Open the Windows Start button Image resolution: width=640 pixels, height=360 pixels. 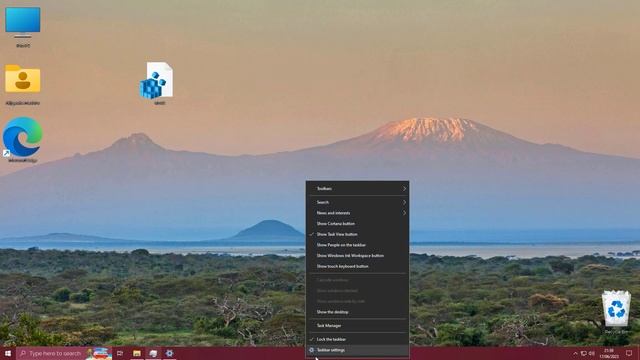(8, 353)
